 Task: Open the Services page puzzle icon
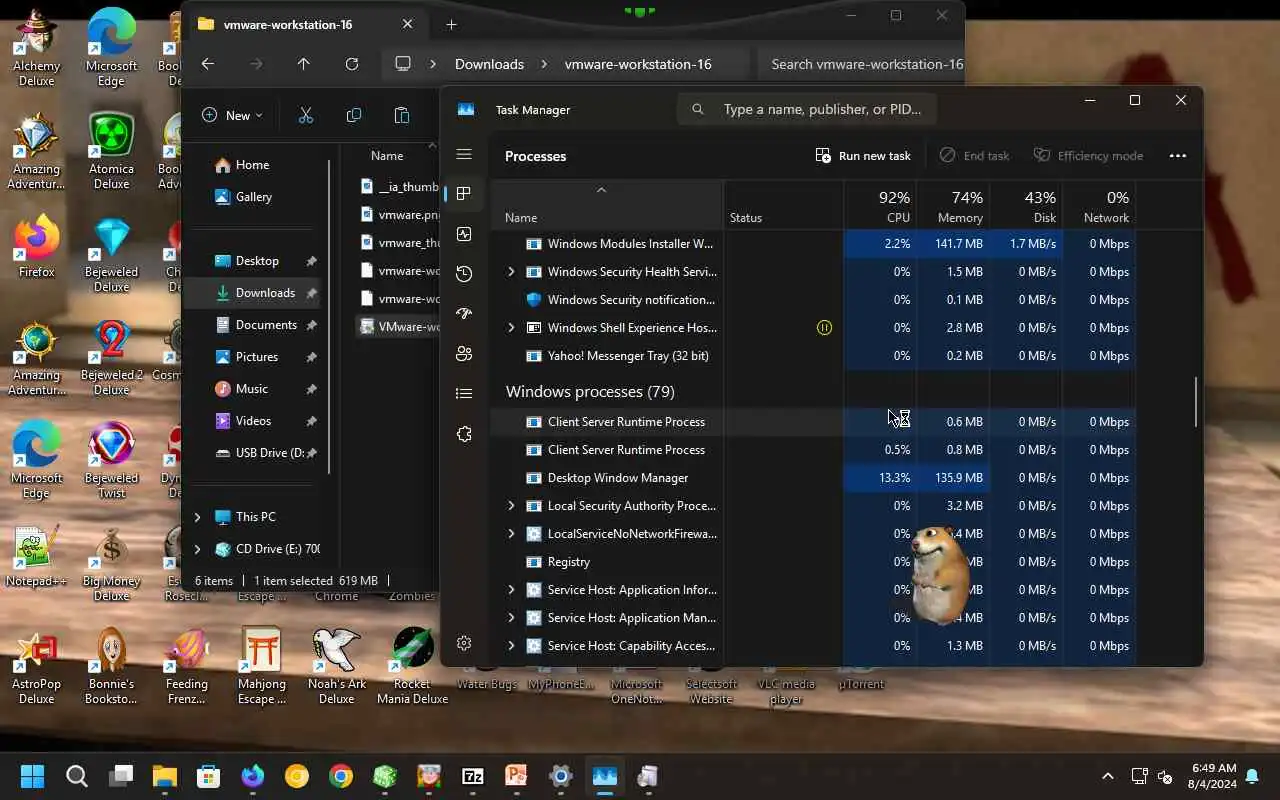464,434
